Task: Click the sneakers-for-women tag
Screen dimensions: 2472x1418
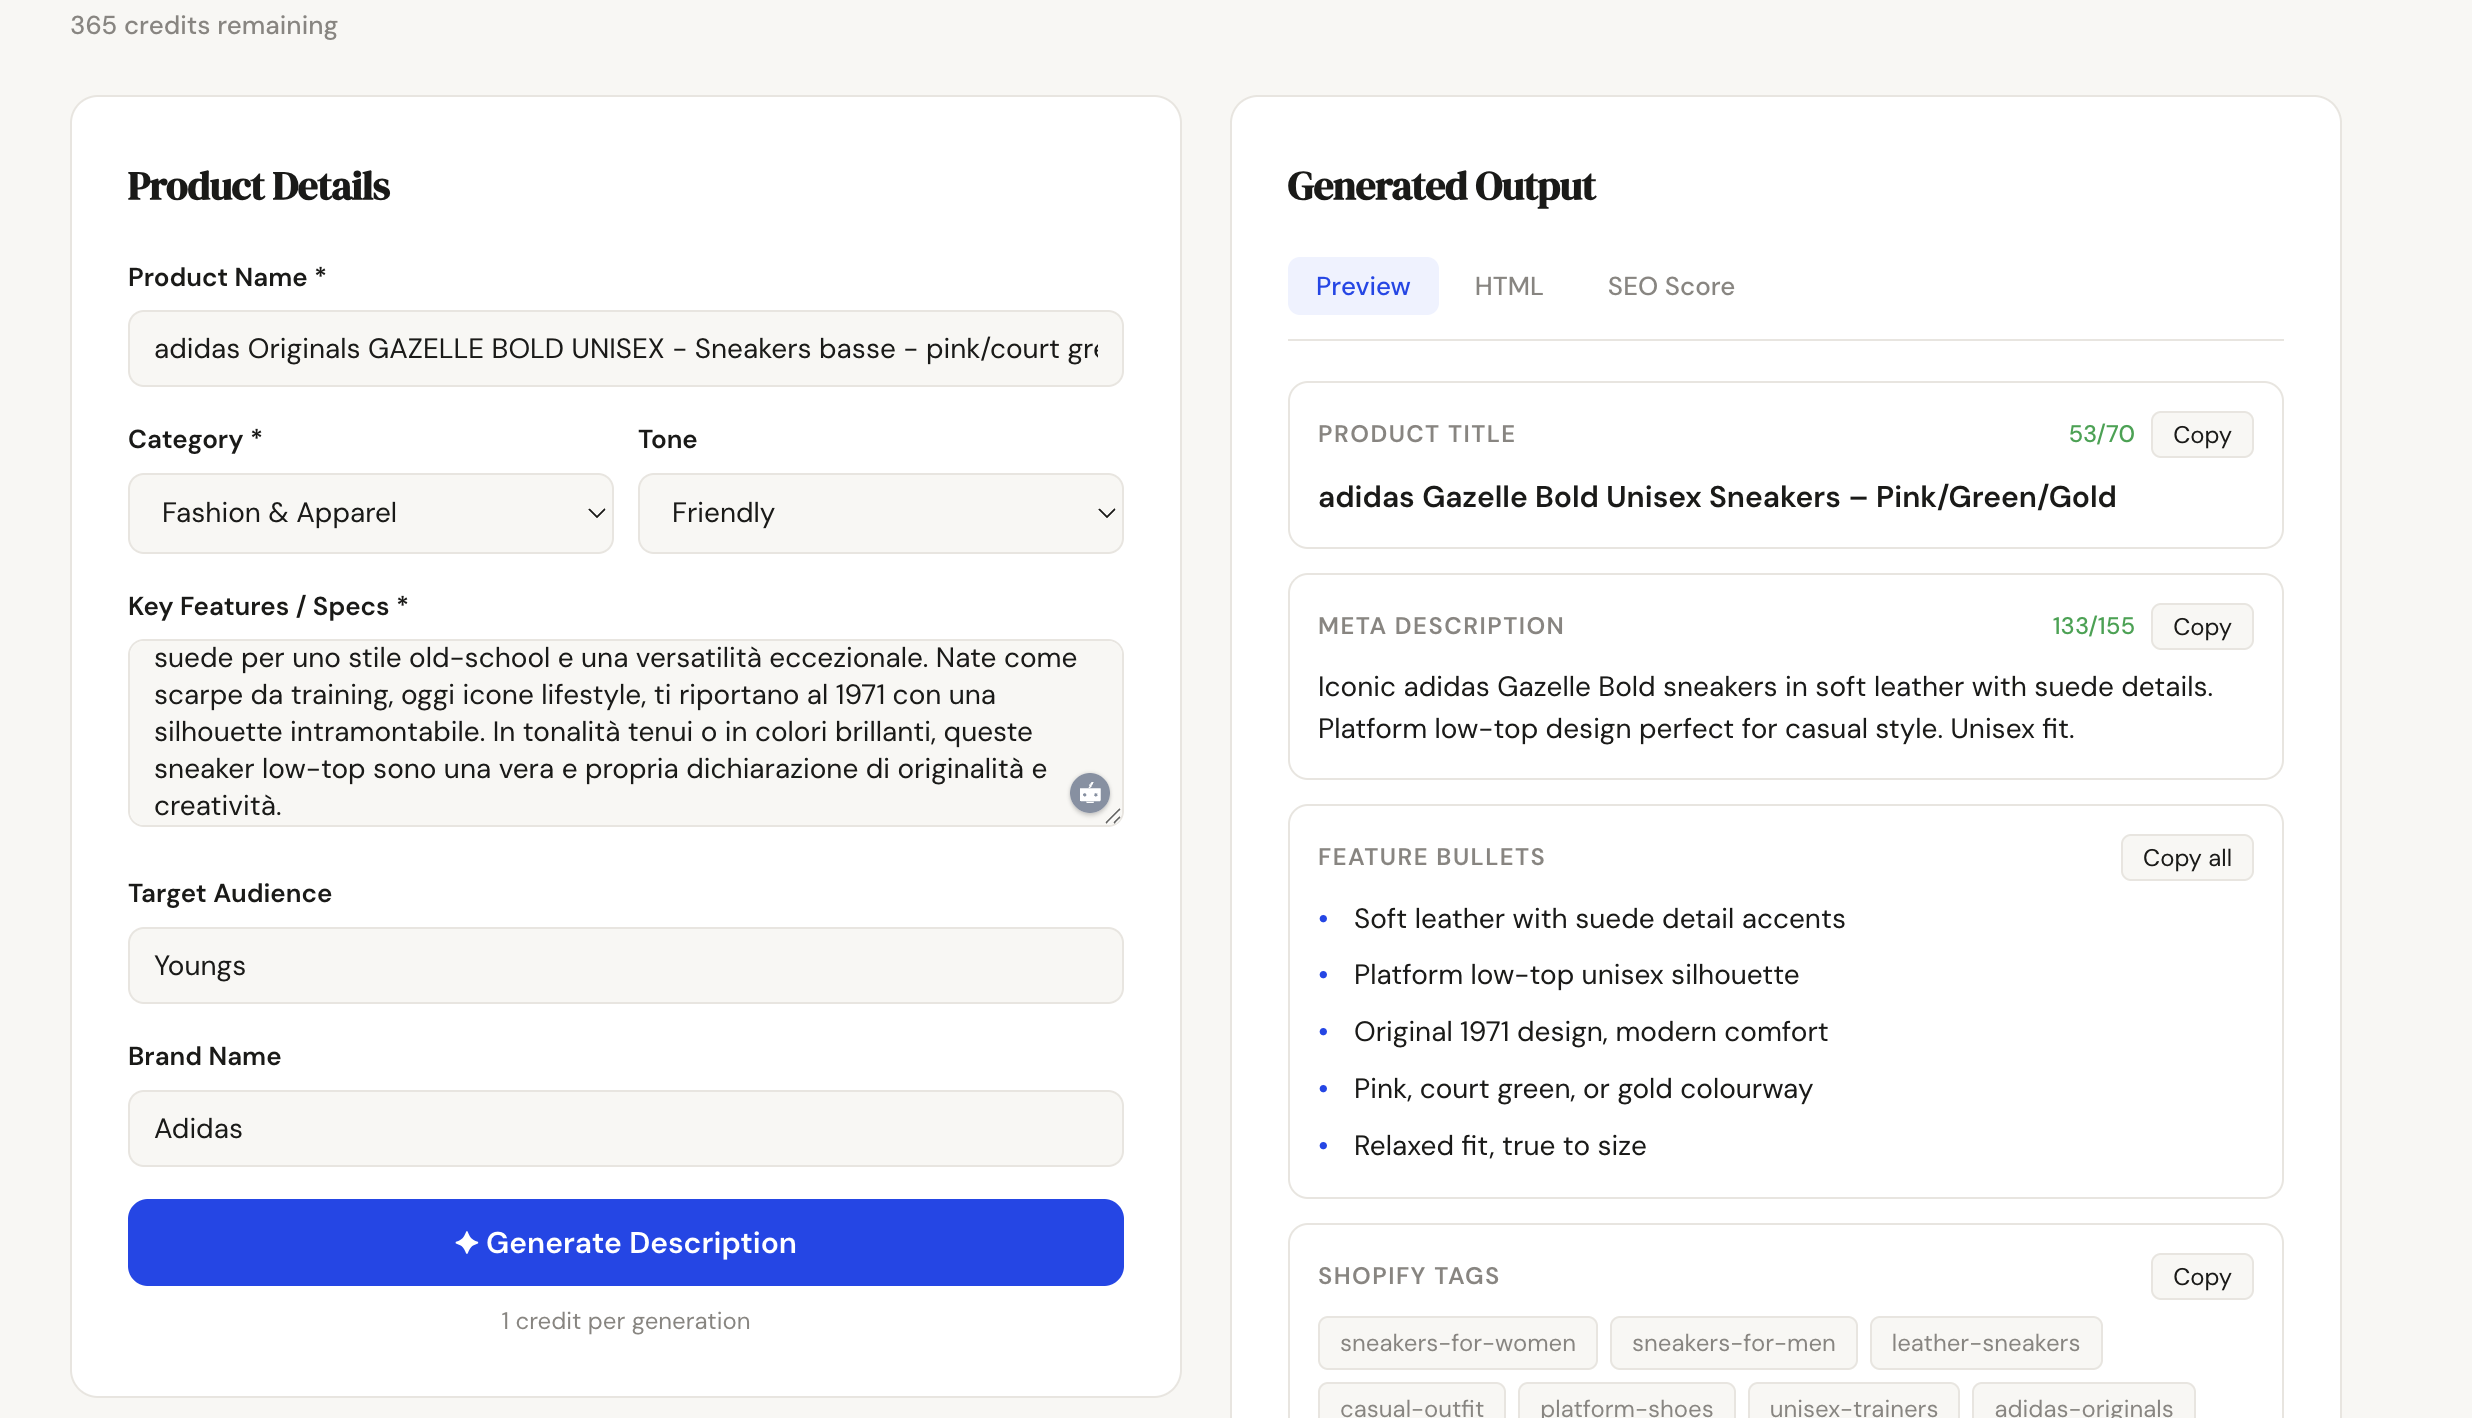Action: 1457,1343
